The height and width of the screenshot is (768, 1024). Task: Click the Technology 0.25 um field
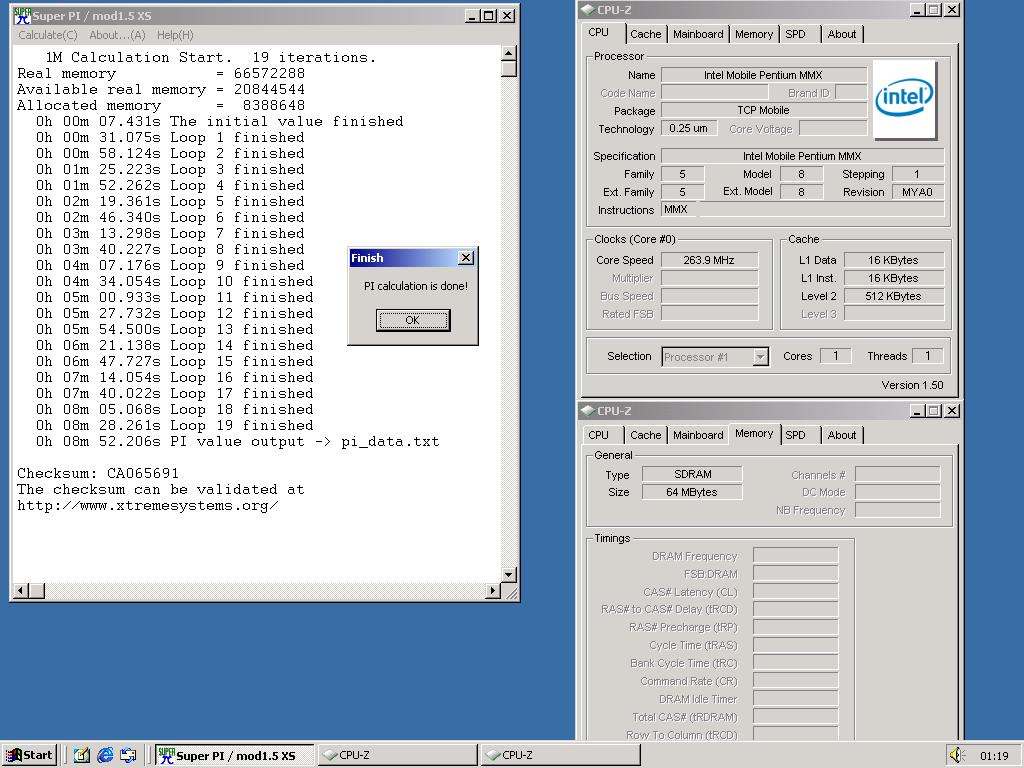click(688, 128)
